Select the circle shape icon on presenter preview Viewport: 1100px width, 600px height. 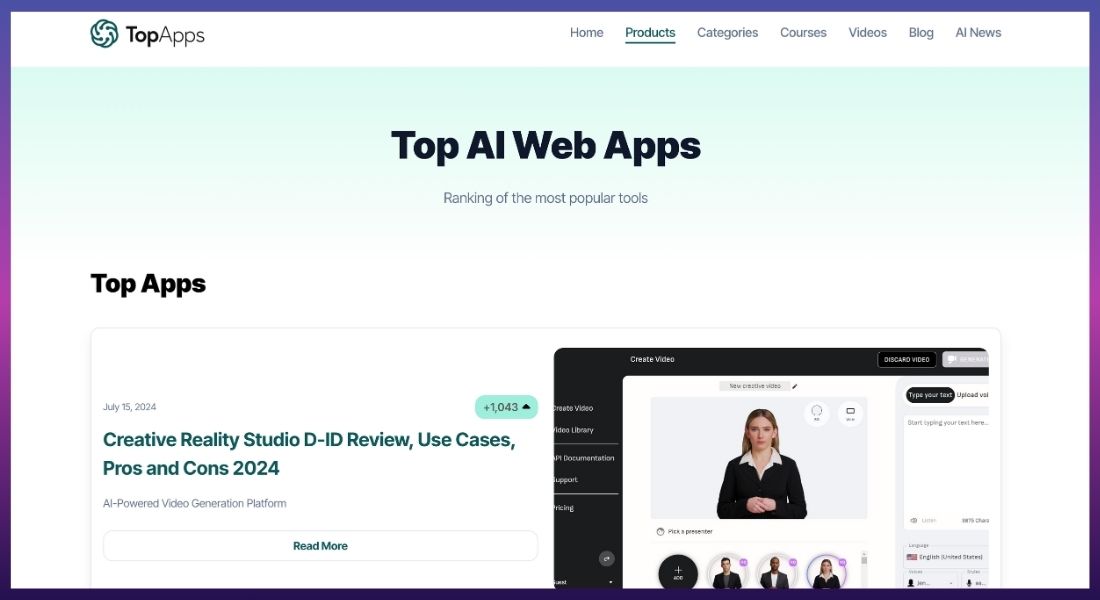pos(817,413)
